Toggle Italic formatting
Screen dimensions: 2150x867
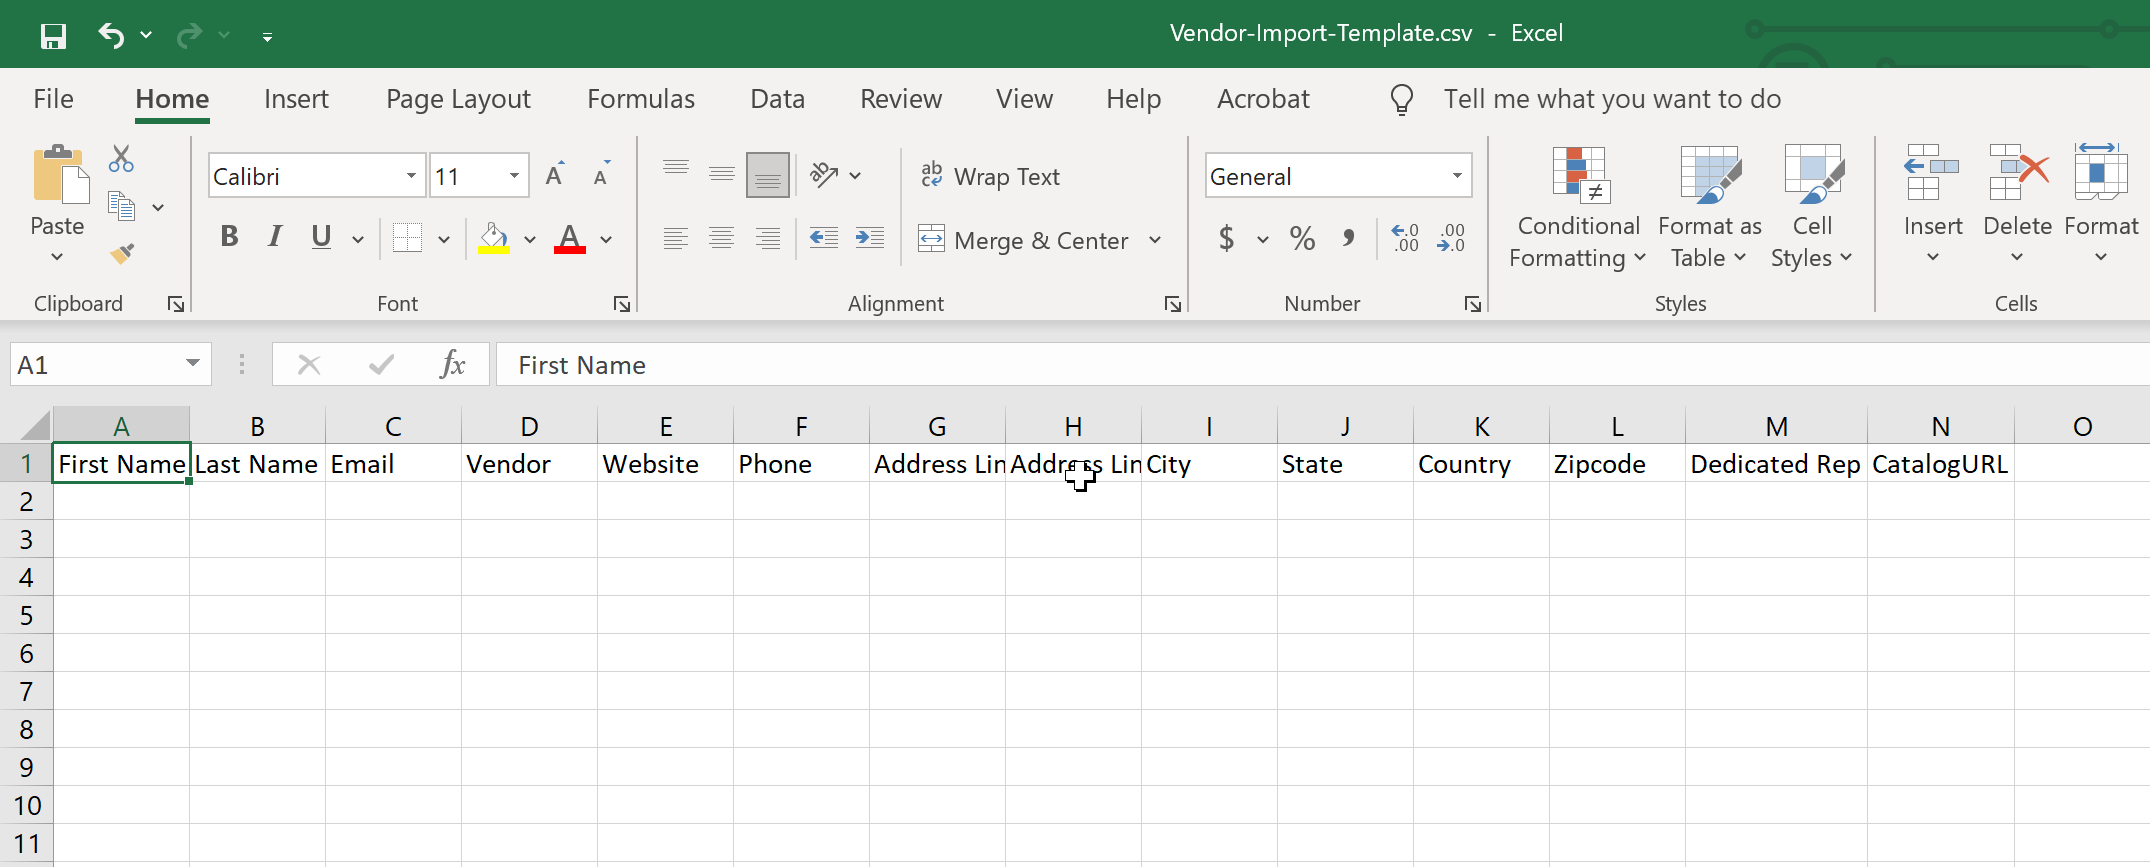click(x=275, y=237)
